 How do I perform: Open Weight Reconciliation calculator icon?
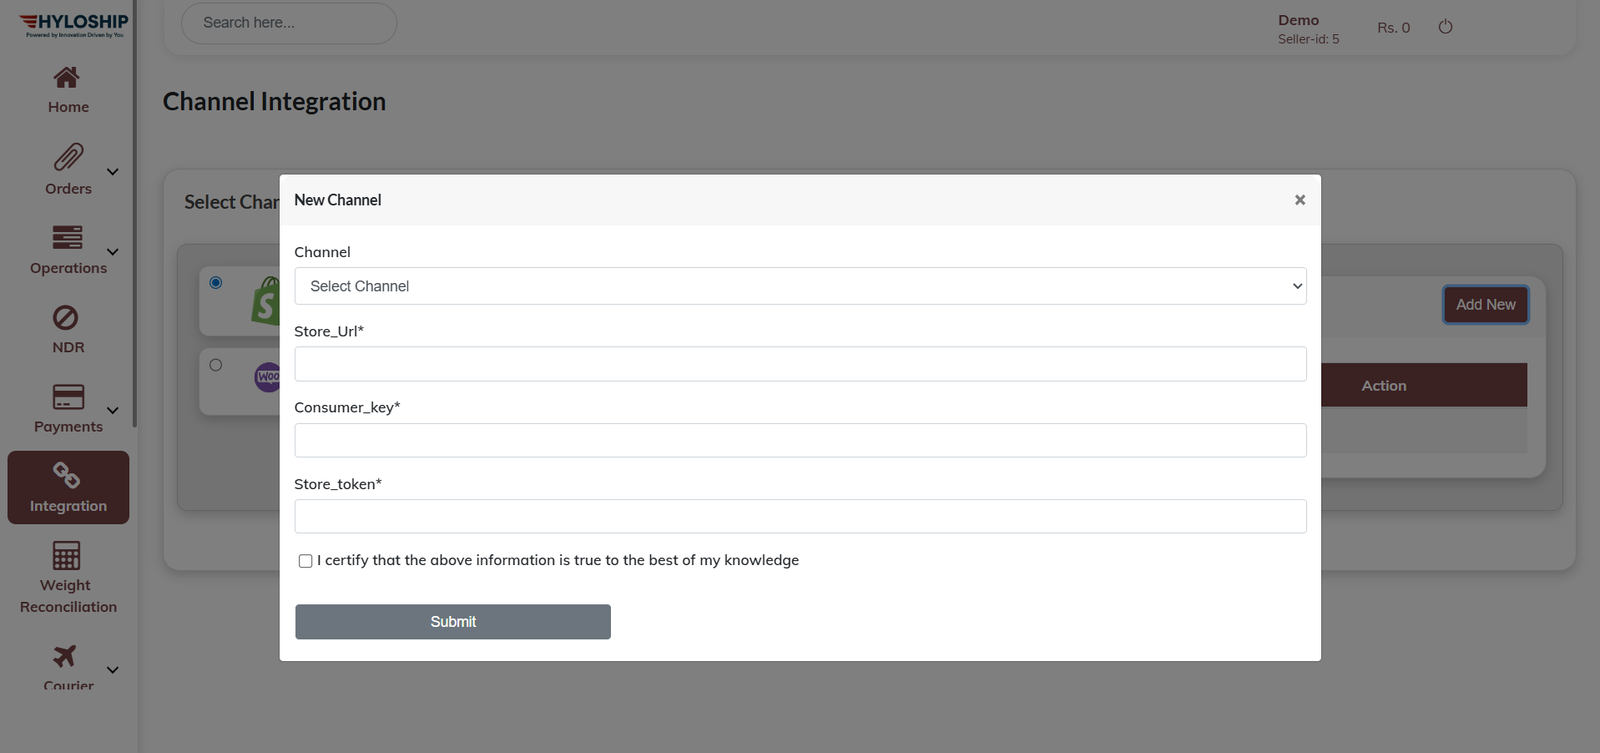click(67, 555)
